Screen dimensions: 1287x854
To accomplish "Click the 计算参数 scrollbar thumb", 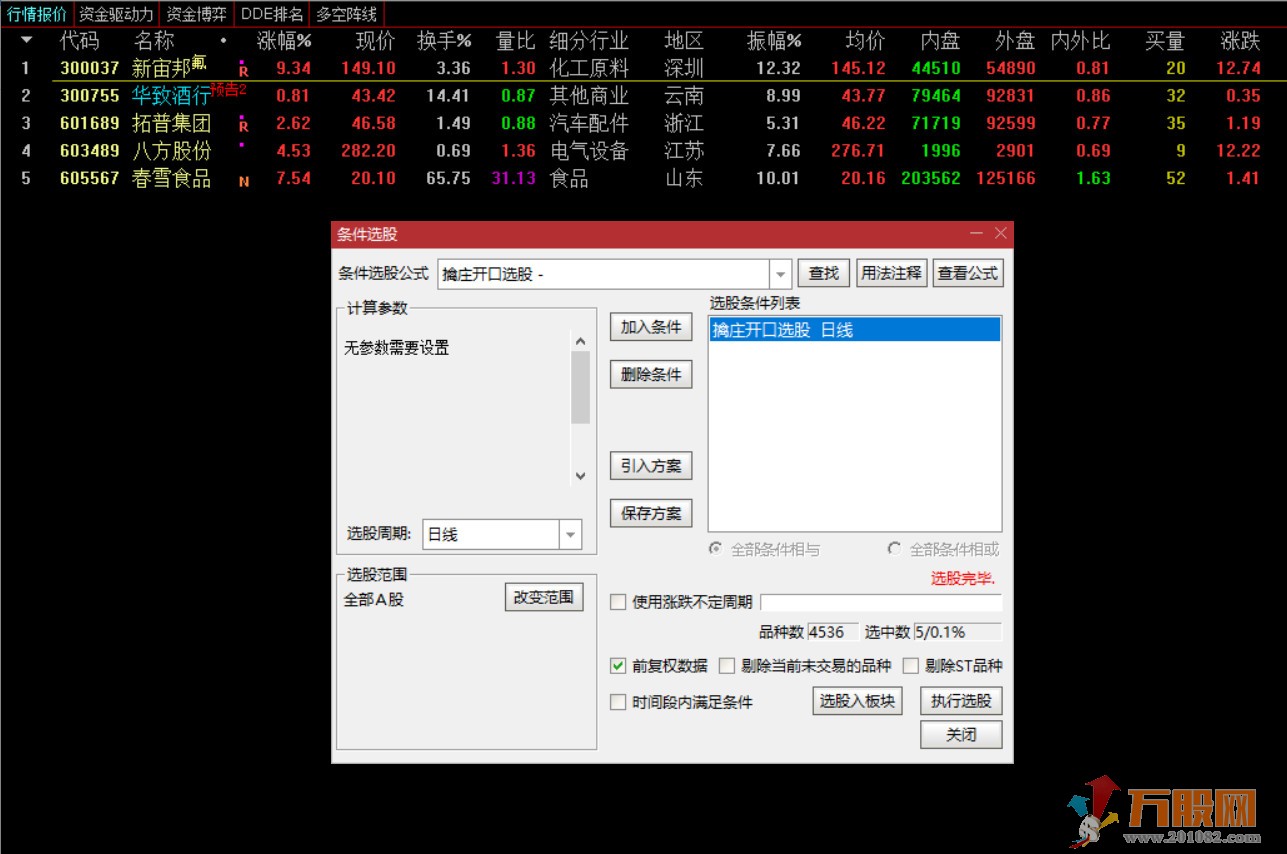I will pos(580,388).
